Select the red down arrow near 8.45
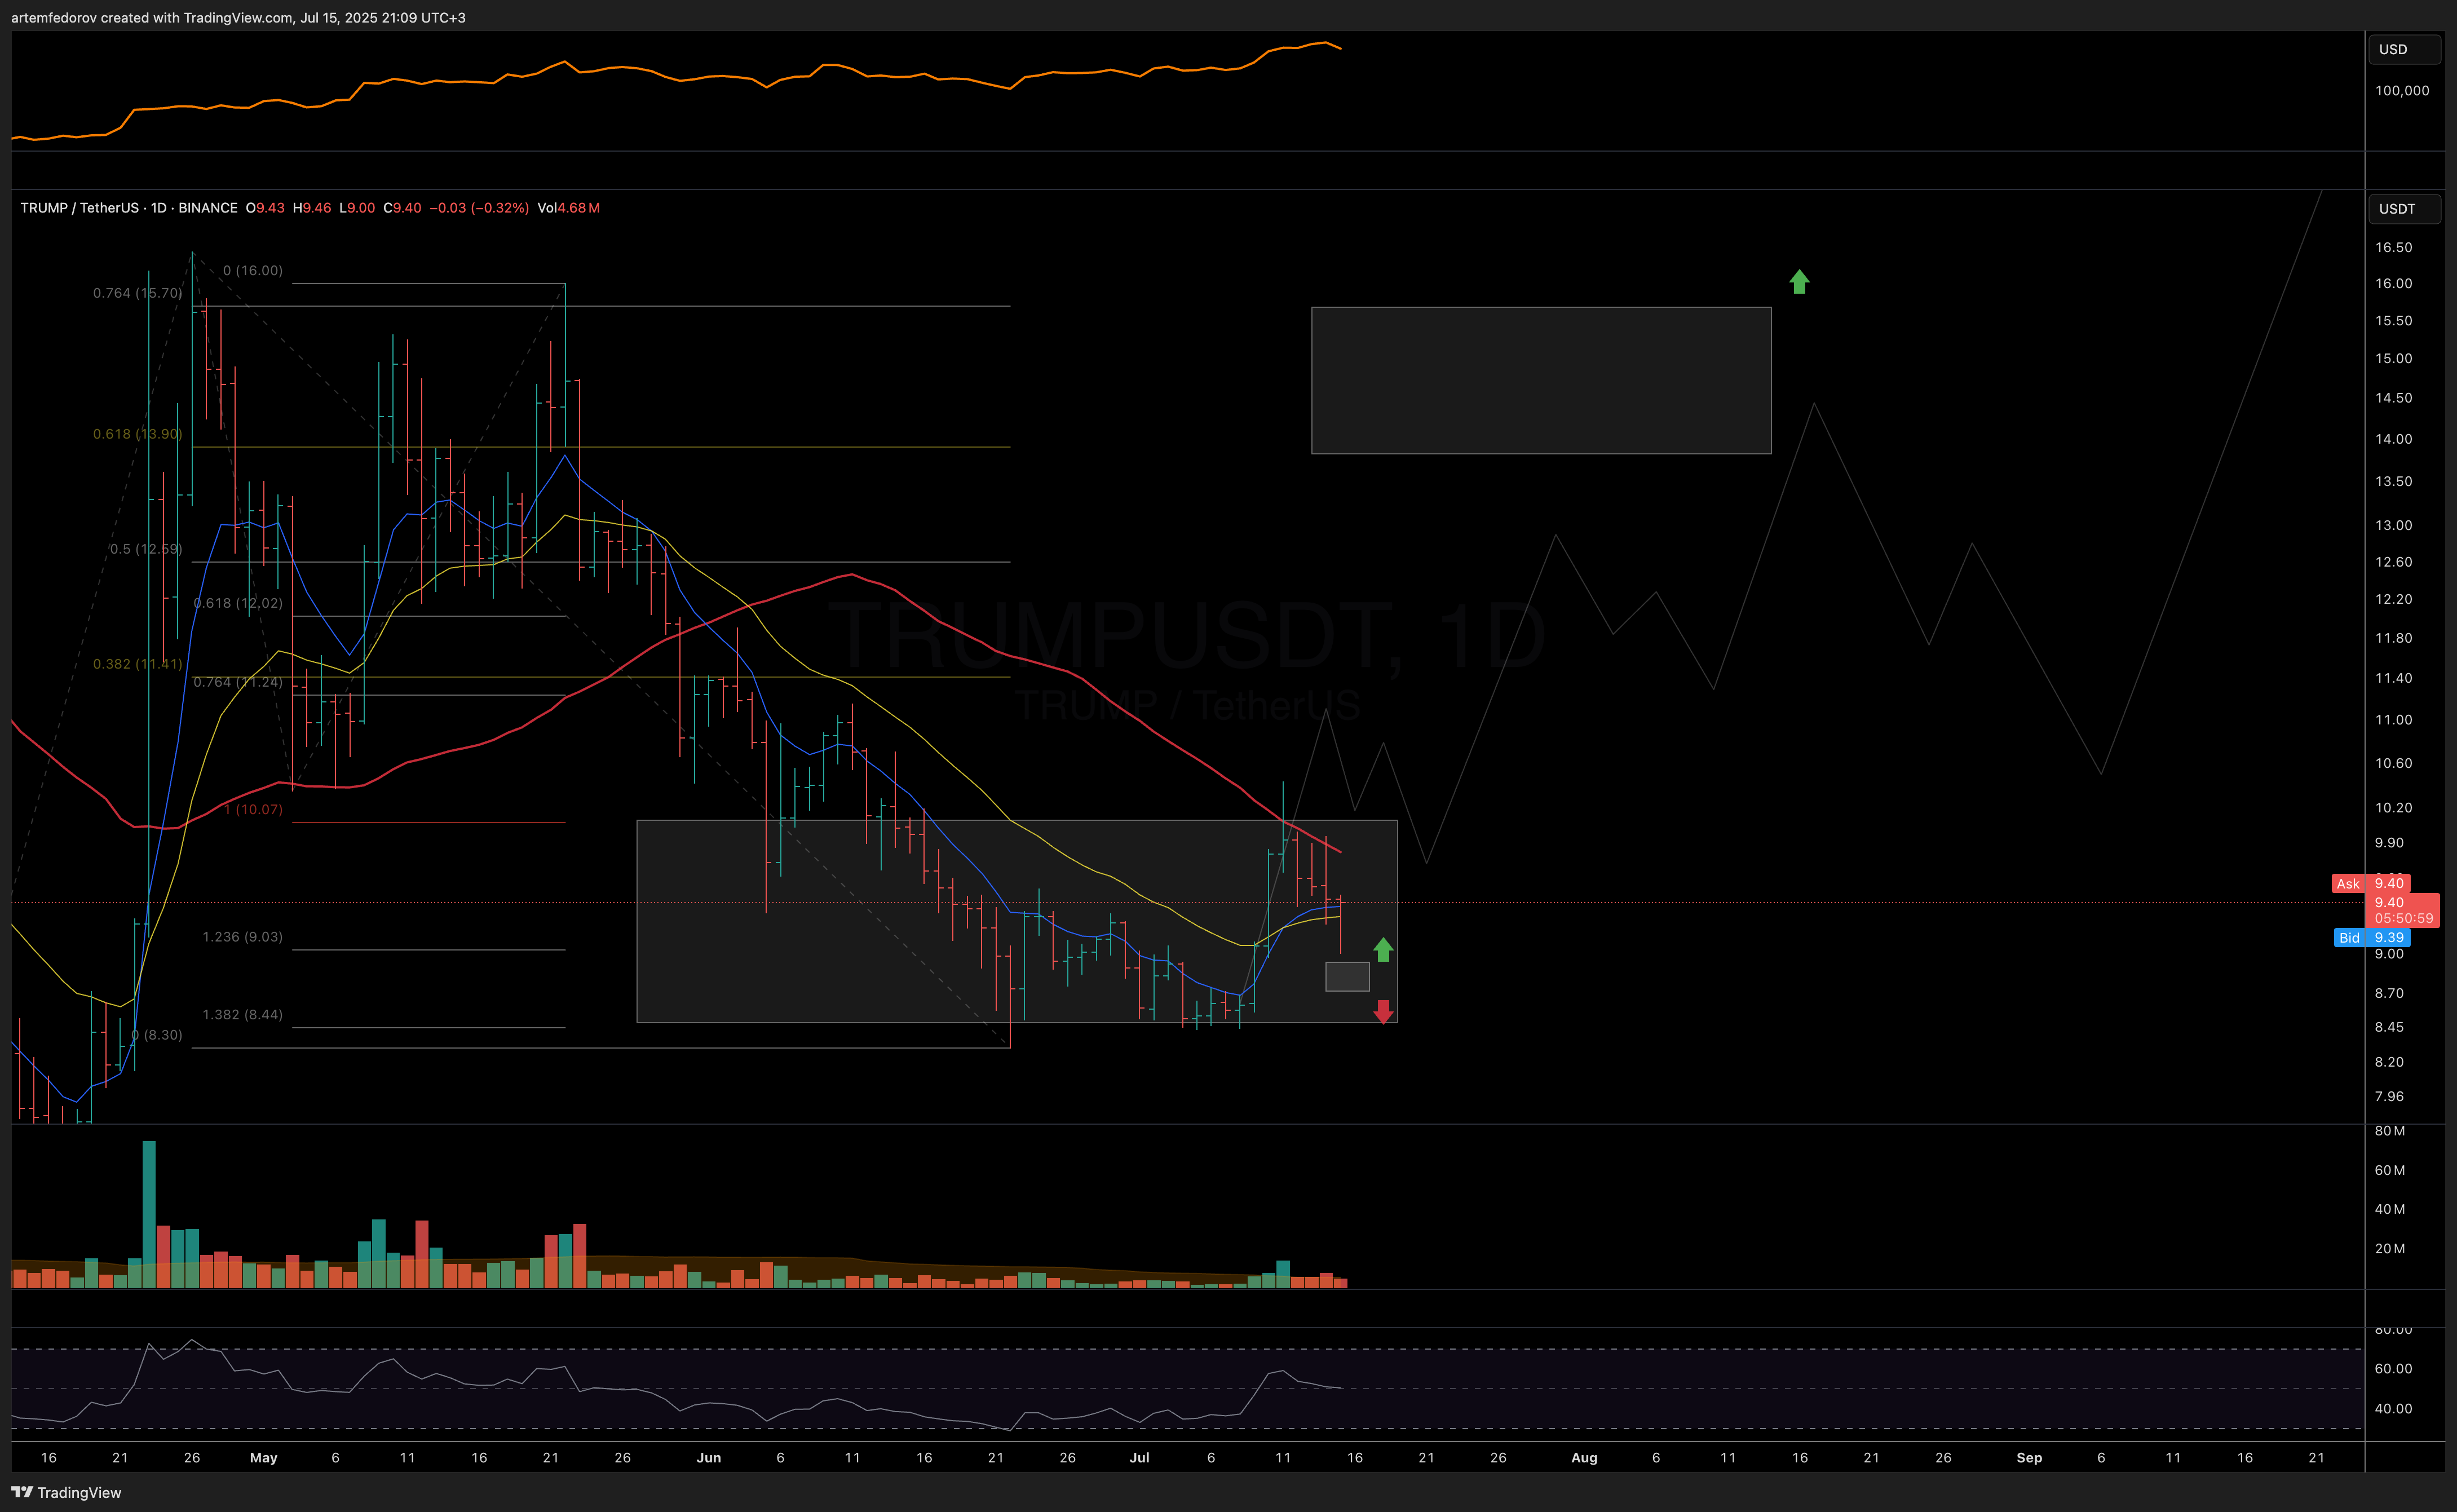The height and width of the screenshot is (1512, 2457). (1383, 1011)
